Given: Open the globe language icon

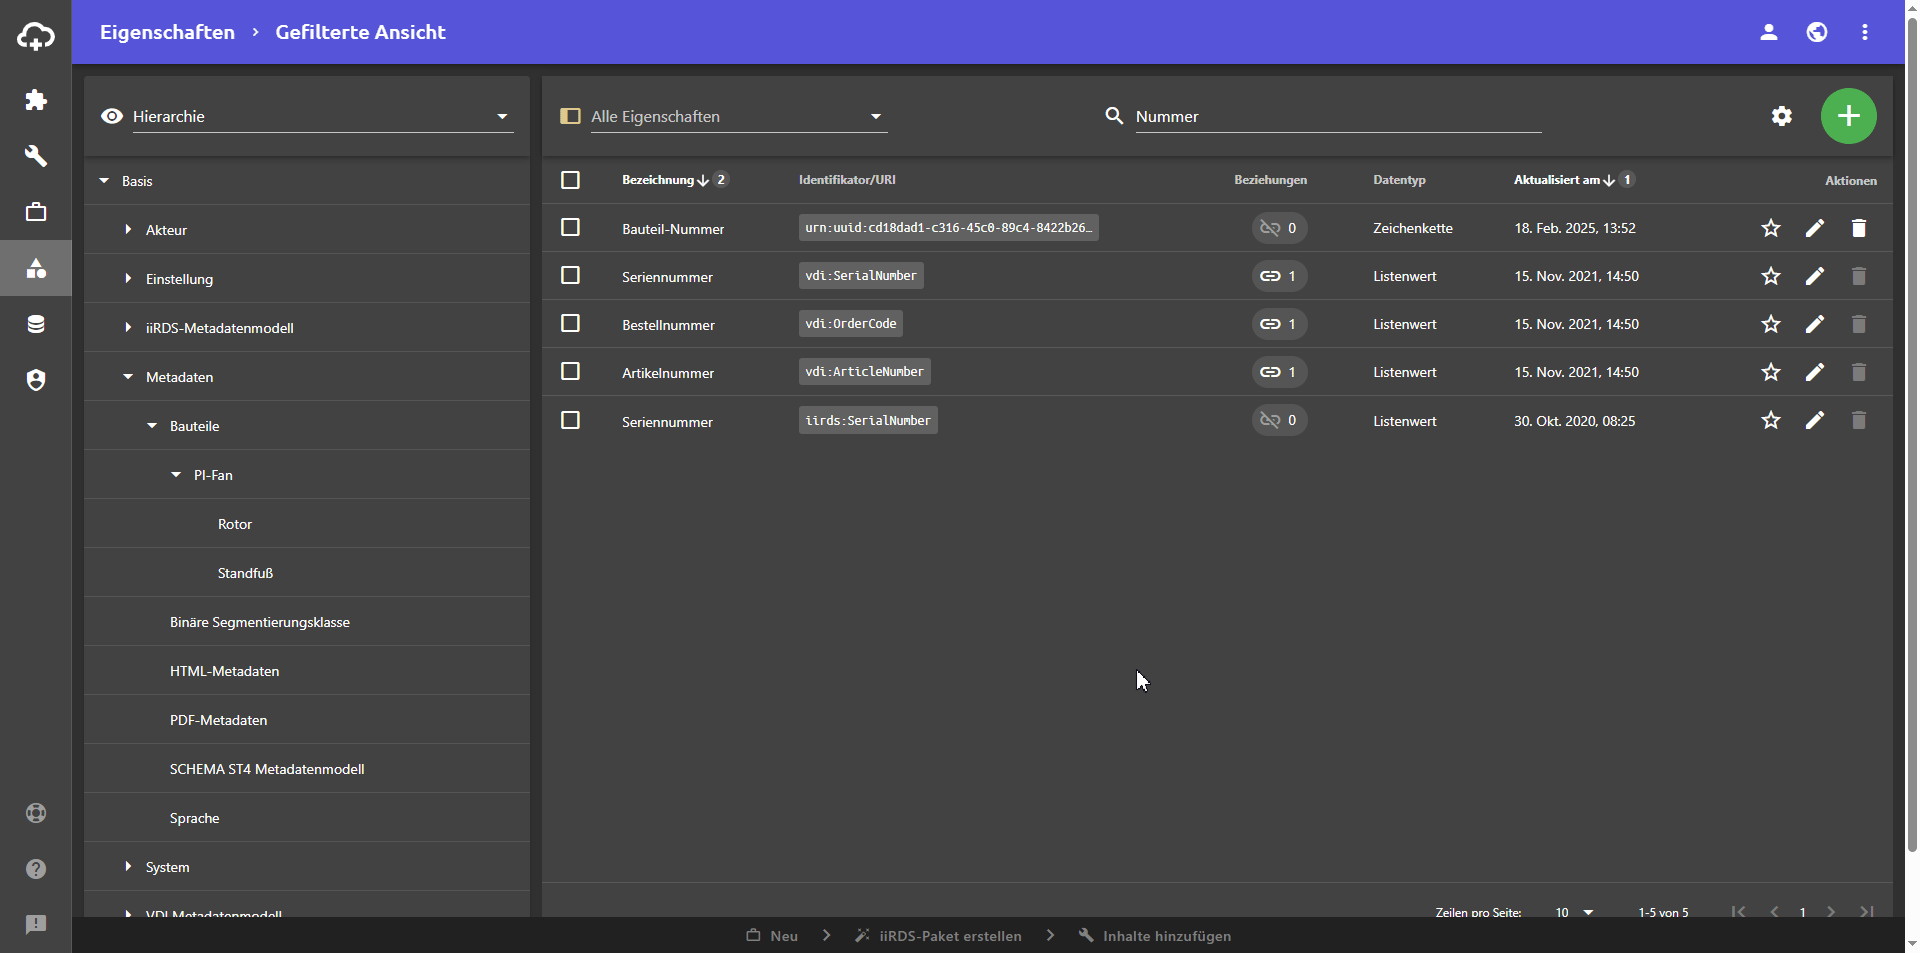Looking at the screenshot, I should (x=1816, y=32).
